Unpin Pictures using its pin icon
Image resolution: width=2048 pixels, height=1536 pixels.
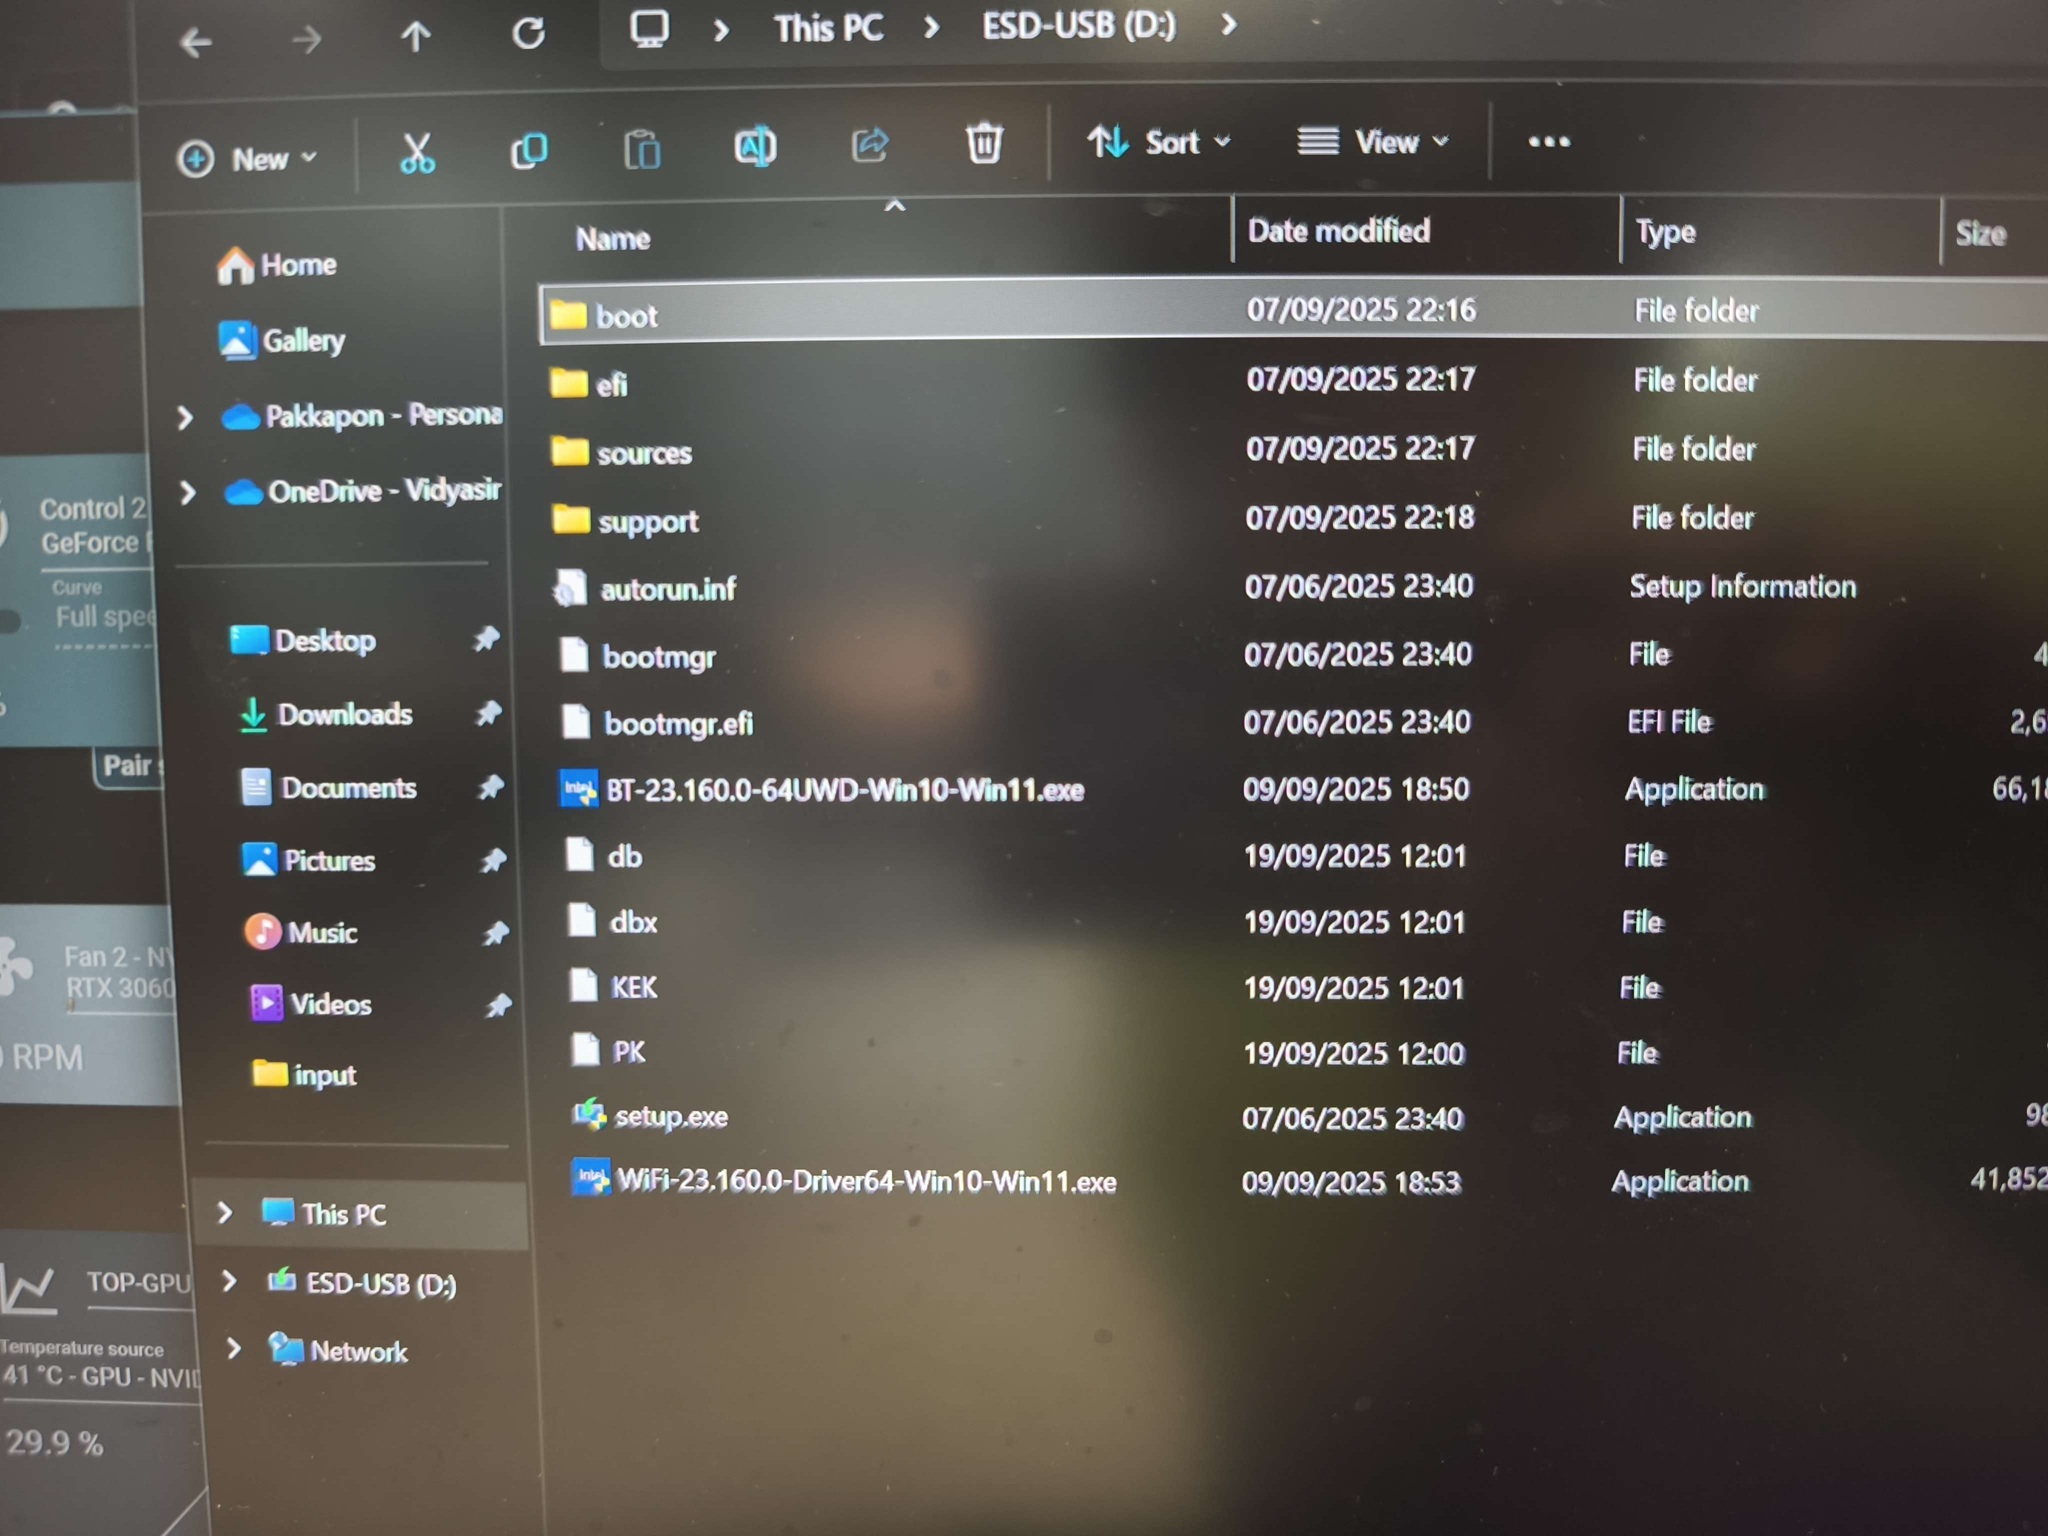493,860
